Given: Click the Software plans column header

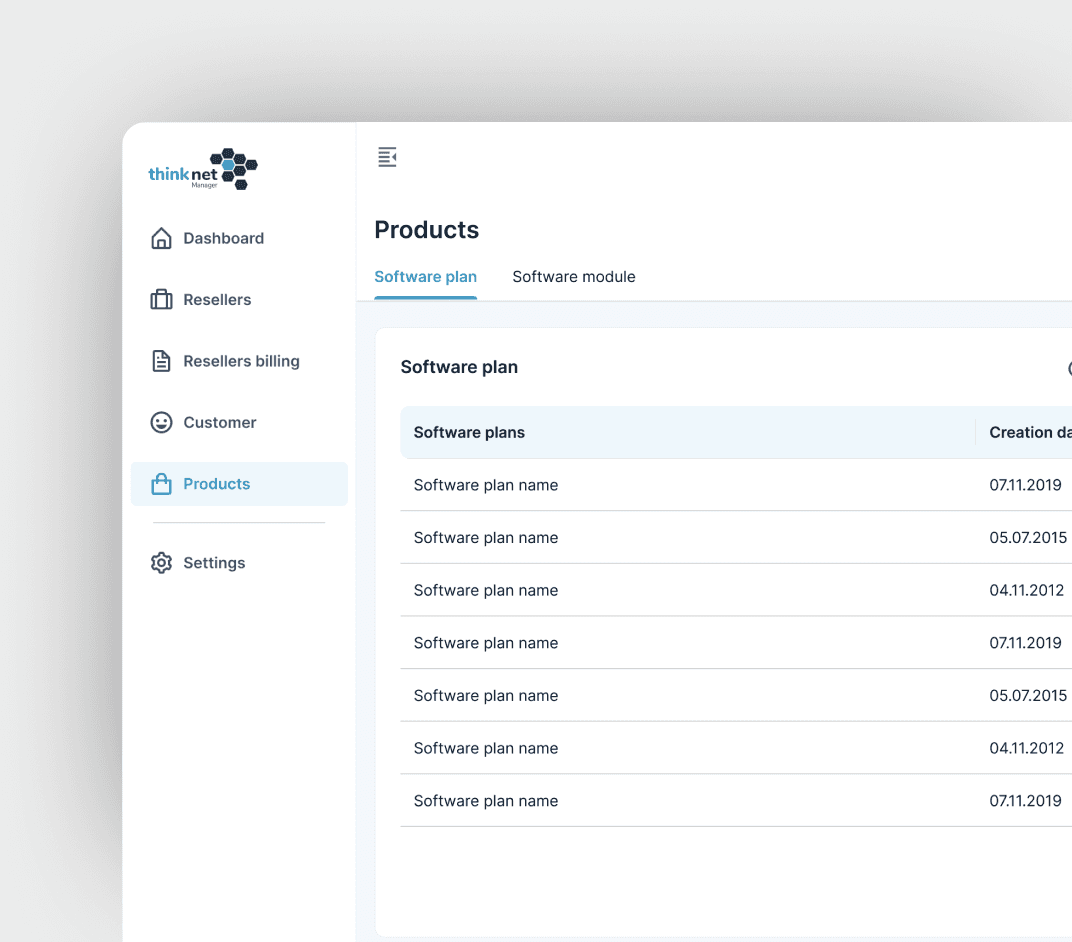Looking at the screenshot, I should point(469,432).
